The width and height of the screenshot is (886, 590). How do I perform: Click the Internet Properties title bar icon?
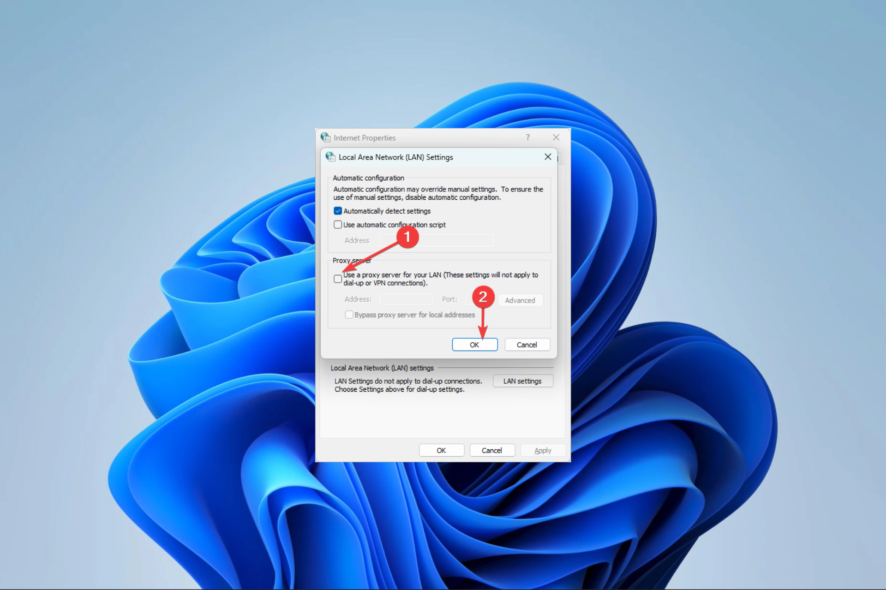click(326, 138)
